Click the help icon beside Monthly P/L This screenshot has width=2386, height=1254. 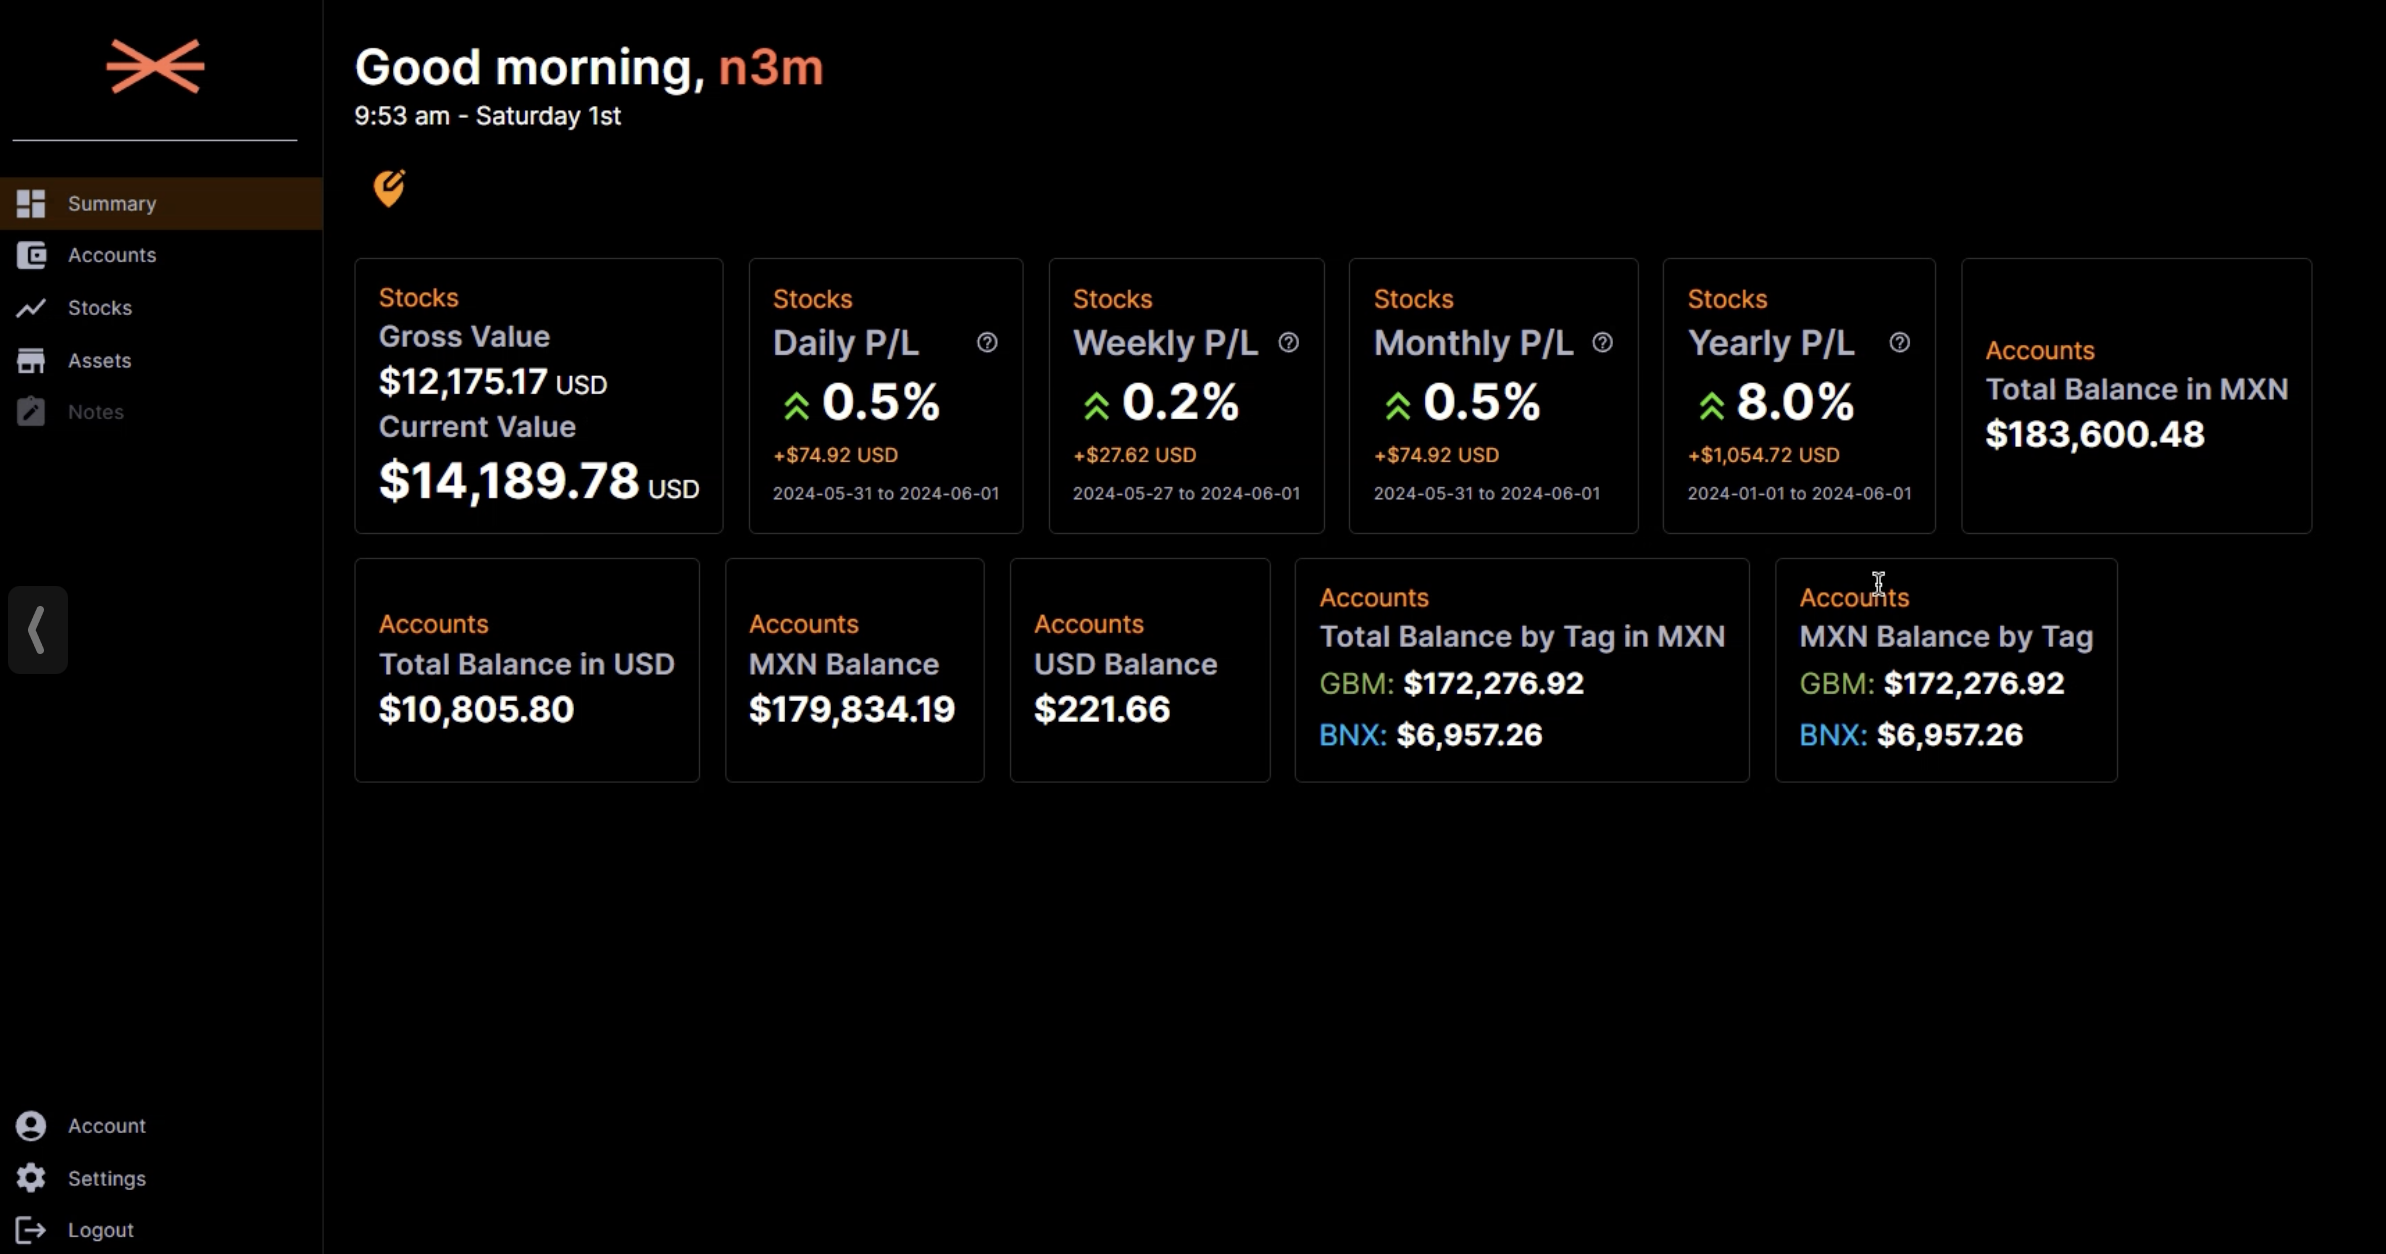1602,343
